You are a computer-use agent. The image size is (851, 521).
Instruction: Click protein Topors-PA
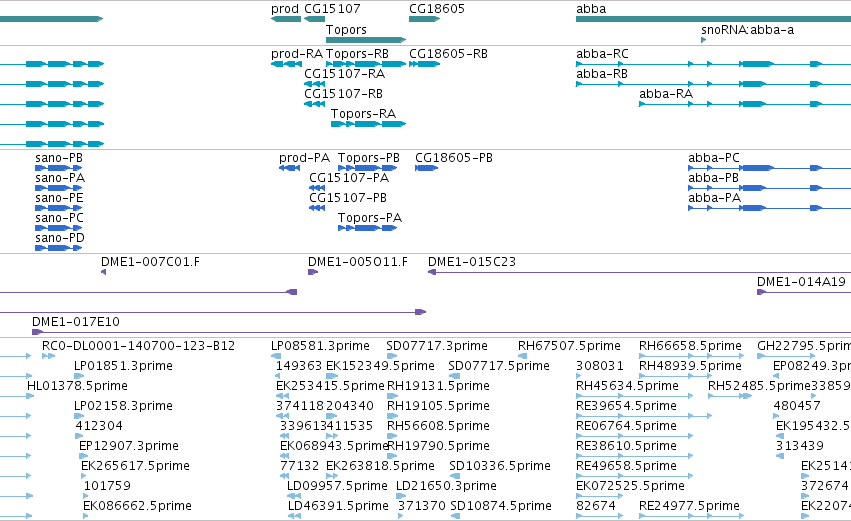coord(367,228)
